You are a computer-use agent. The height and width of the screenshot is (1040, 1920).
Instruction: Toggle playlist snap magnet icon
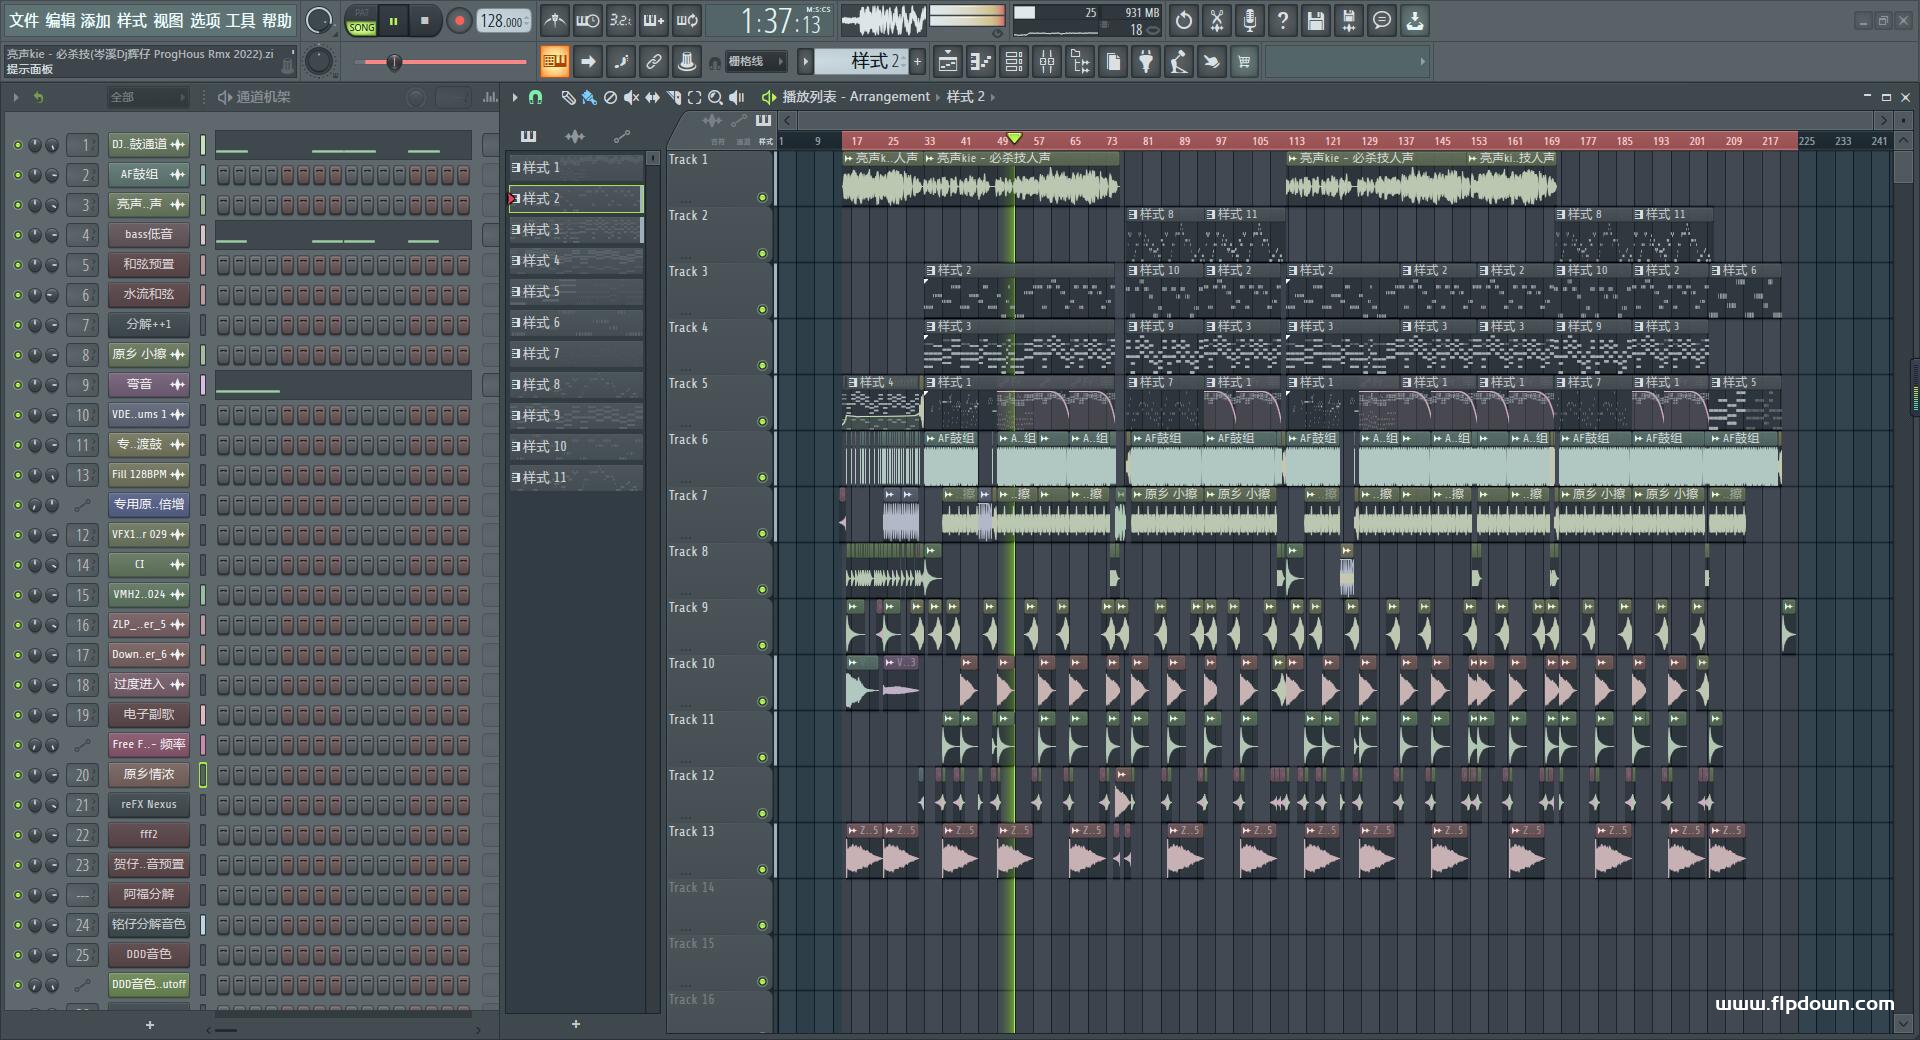point(536,97)
